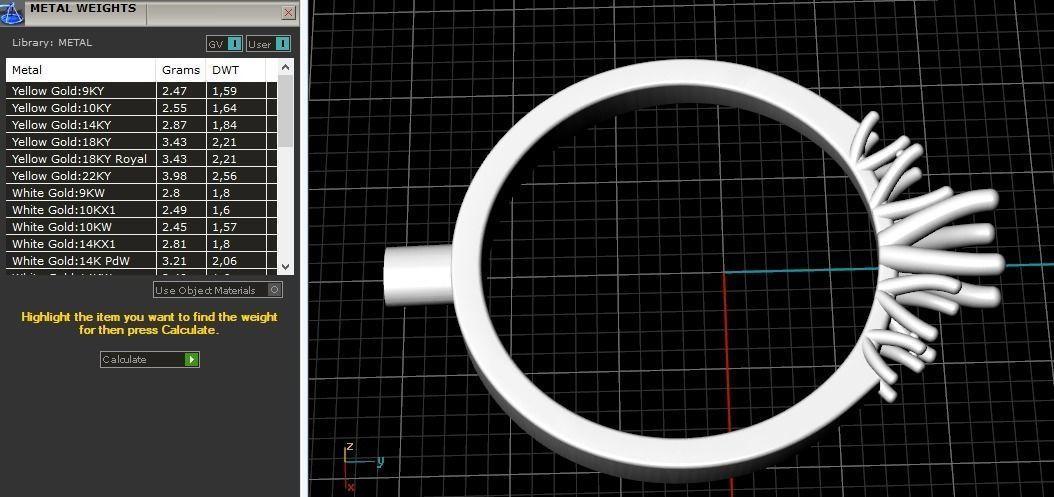
Task: Click the cylinder sprue on ring
Action: point(417,276)
